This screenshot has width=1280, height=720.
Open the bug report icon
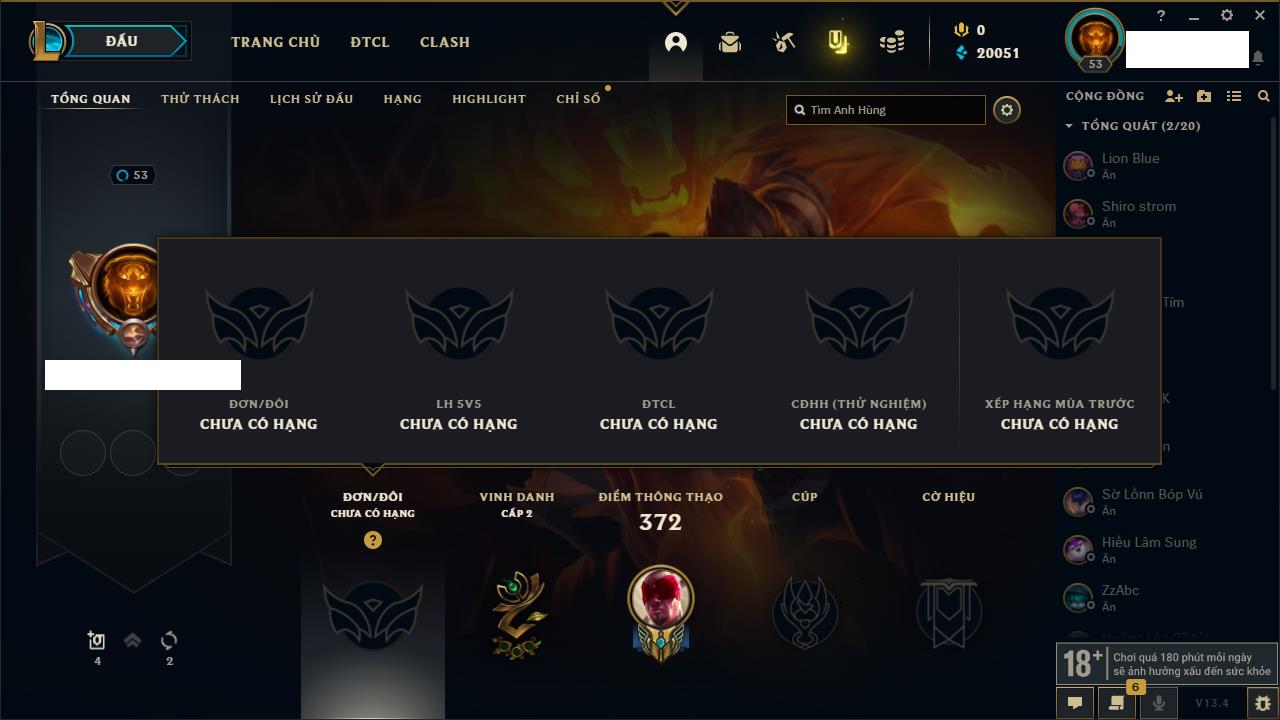(x=1263, y=703)
